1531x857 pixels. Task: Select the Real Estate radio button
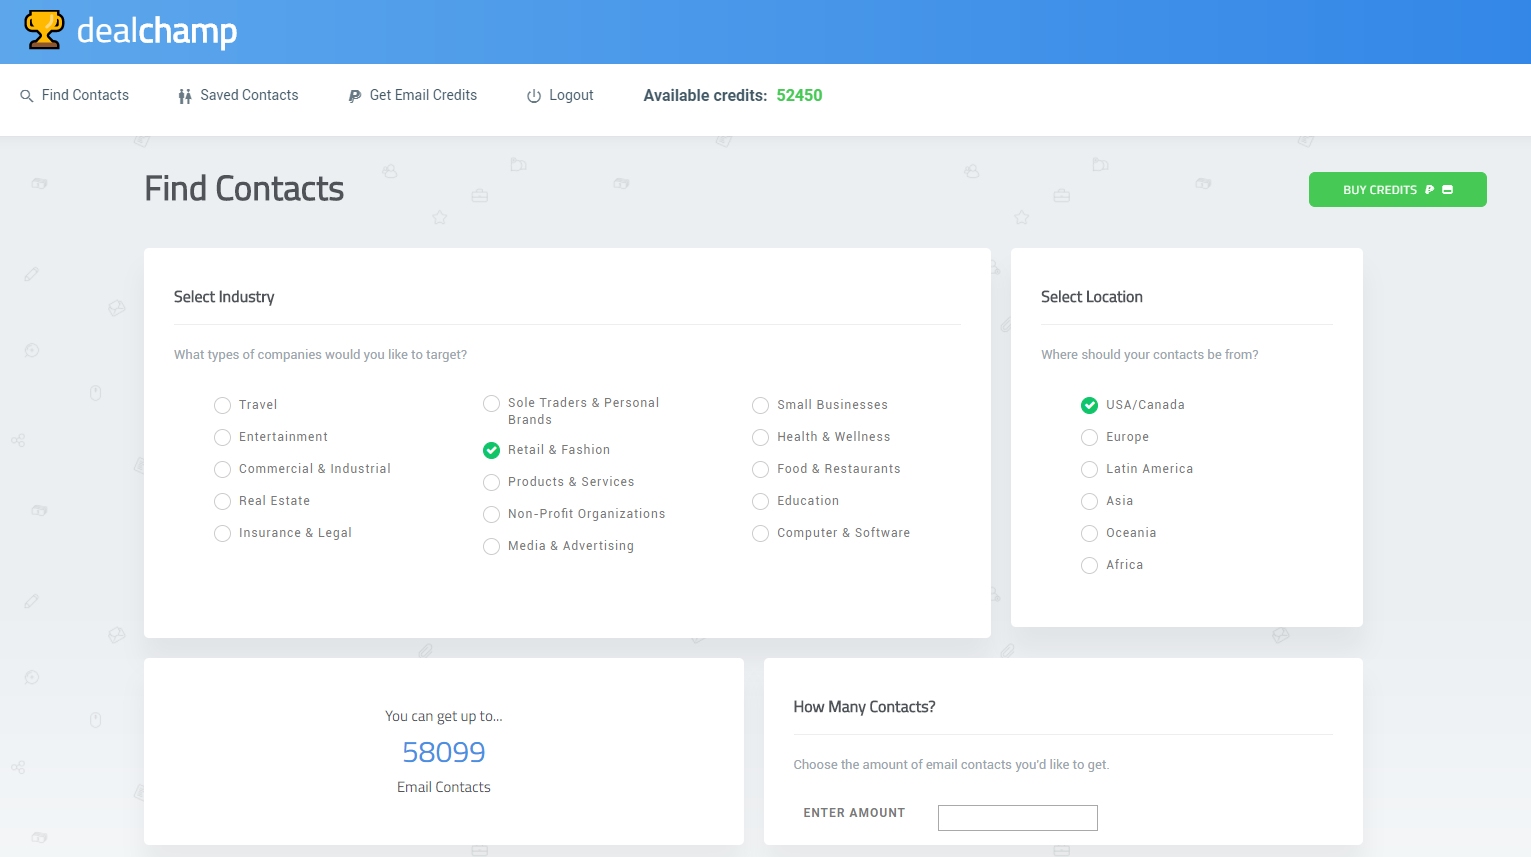222,501
